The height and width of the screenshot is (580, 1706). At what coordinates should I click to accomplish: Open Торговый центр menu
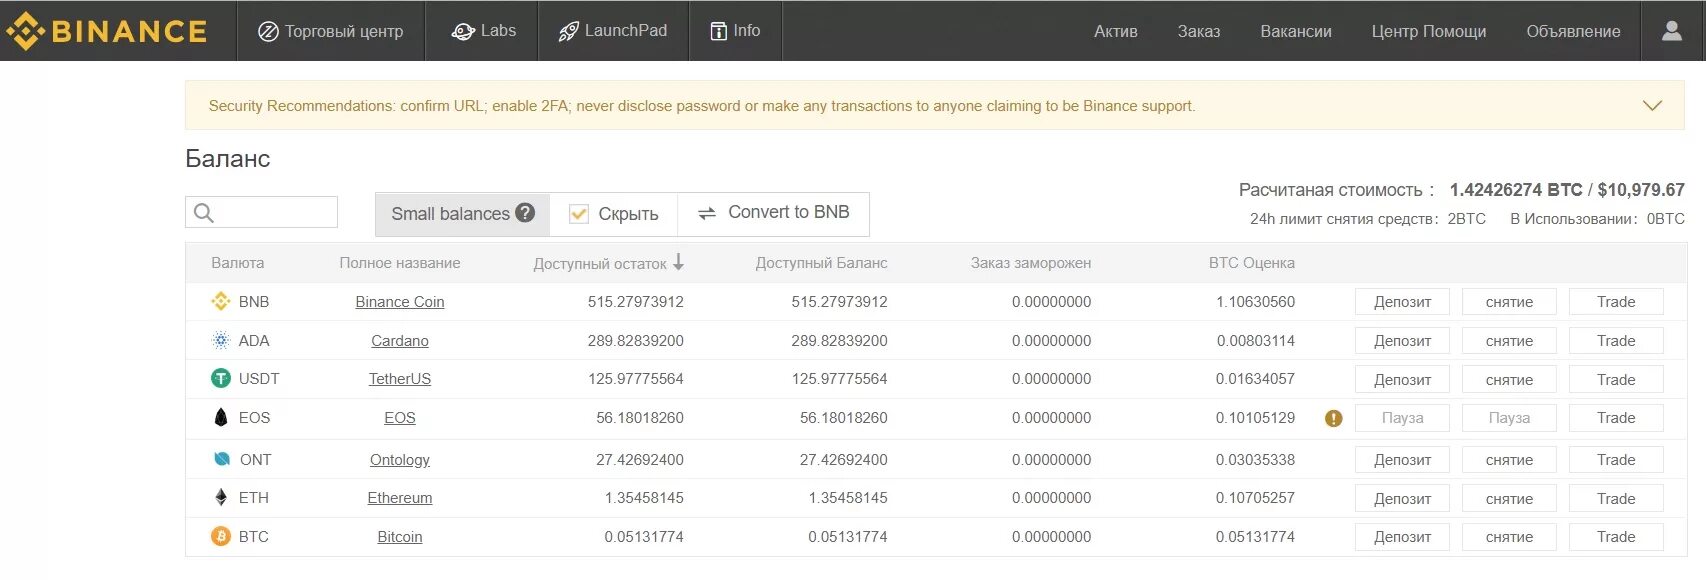331,31
